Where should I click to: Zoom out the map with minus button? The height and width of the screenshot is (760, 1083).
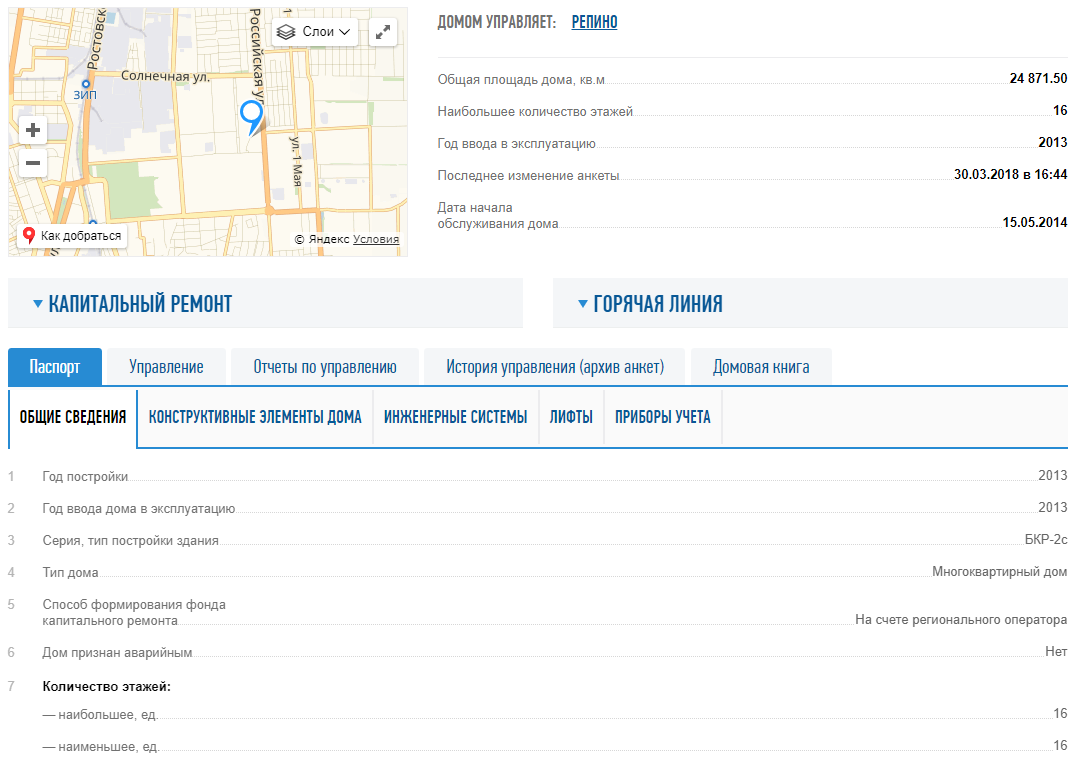click(x=33, y=163)
